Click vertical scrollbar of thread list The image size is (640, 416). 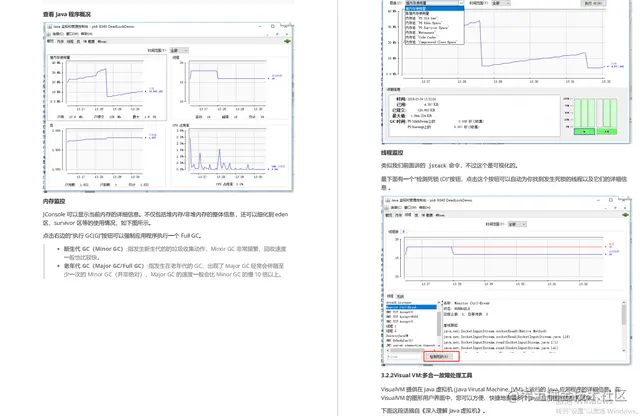439,324
